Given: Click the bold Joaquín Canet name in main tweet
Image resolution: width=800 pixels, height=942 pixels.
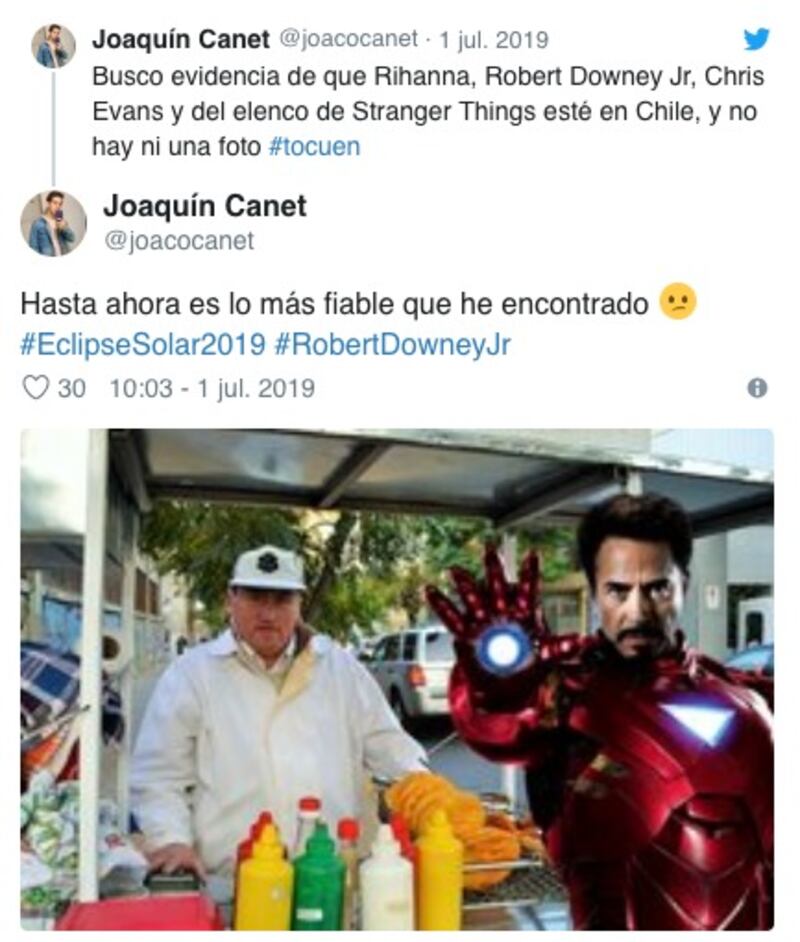Looking at the screenshot, I should point(205,206).
